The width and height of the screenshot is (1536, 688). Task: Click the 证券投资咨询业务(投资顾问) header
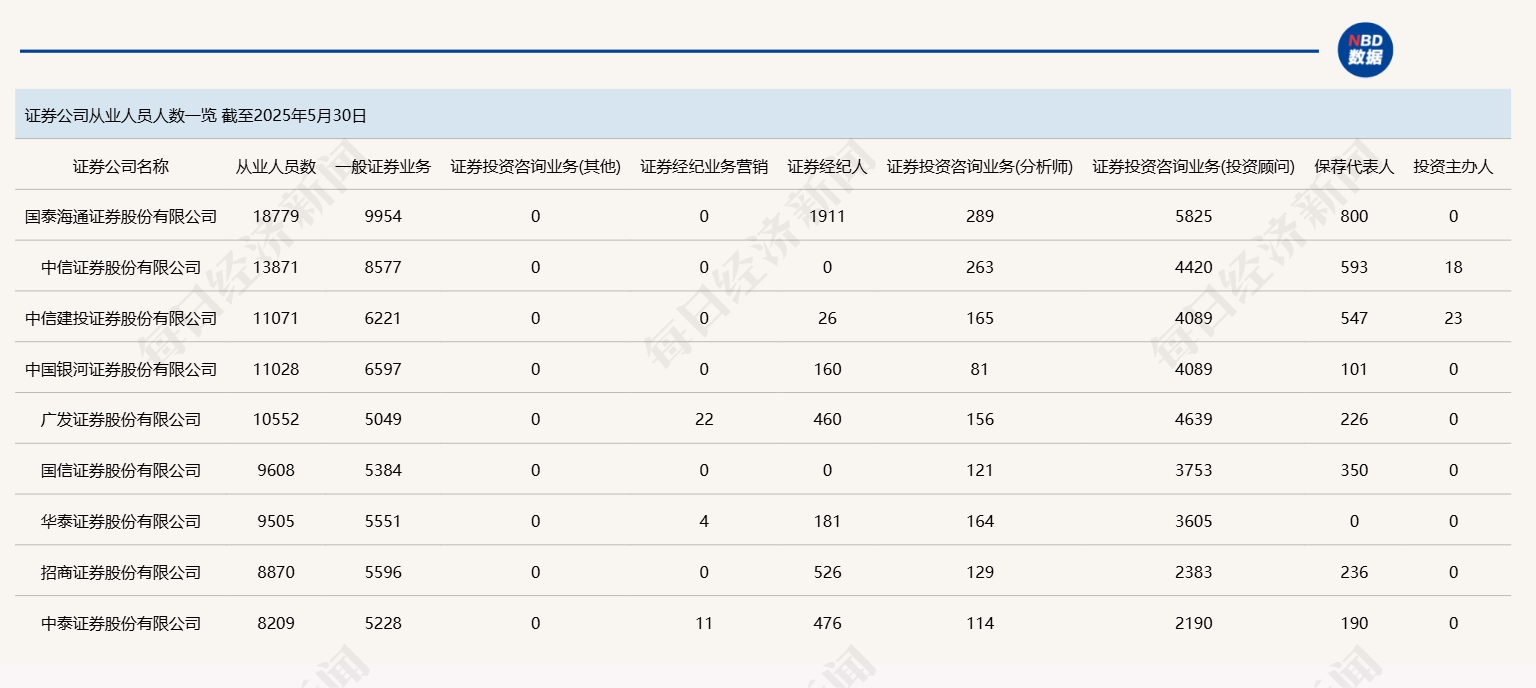(1194, 167)
